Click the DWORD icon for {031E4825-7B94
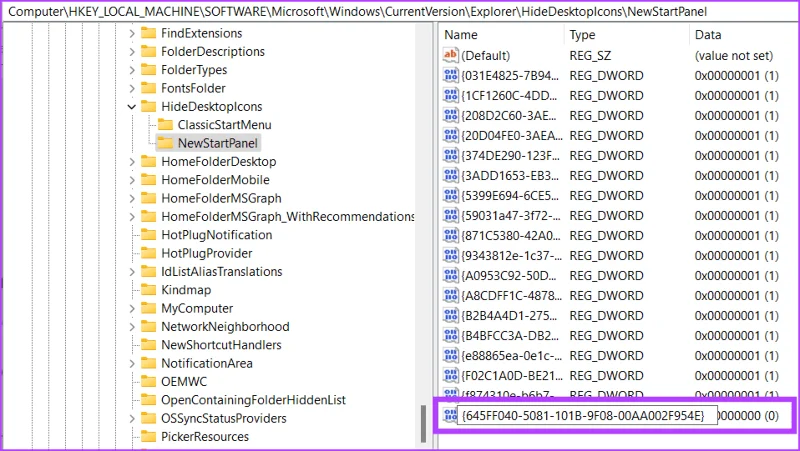The height and width of the screenshot is (451, 800). tap(451, 76)
